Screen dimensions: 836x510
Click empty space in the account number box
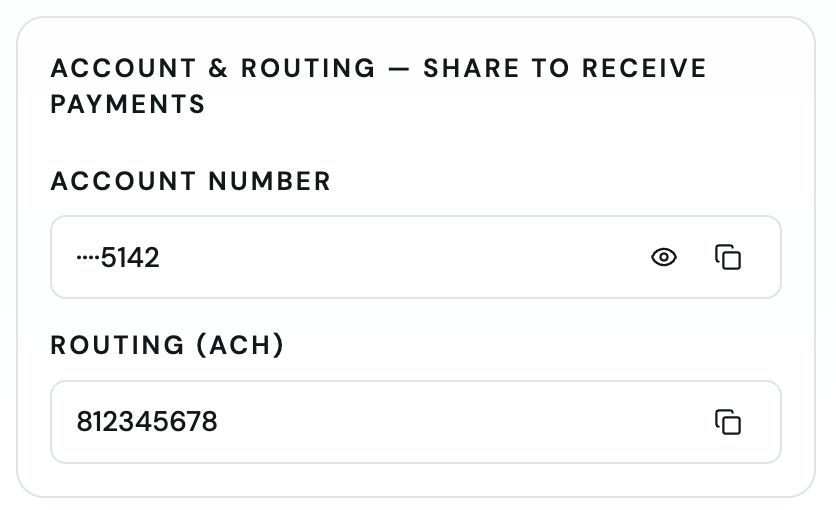point(400,257)
